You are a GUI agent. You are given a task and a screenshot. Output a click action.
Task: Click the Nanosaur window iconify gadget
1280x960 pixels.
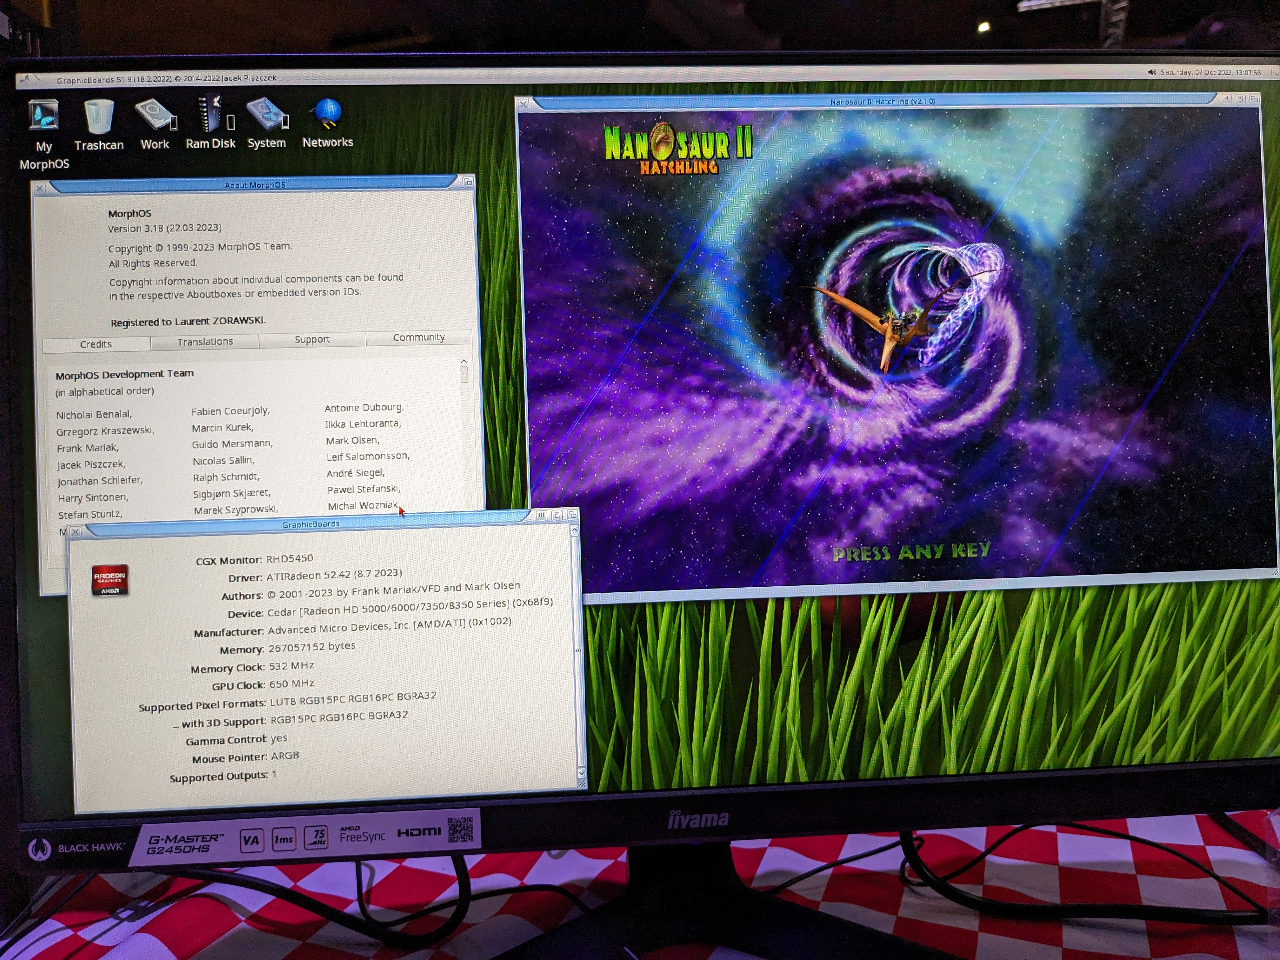point(1228,98)
